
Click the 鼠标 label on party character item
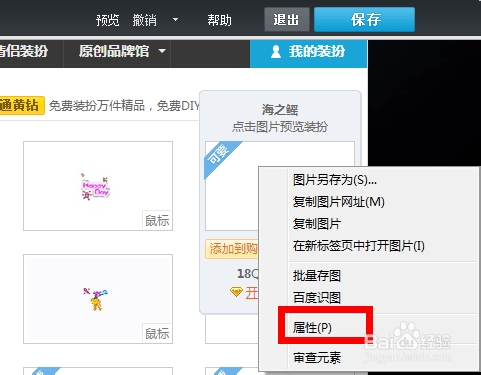(157, 333)
